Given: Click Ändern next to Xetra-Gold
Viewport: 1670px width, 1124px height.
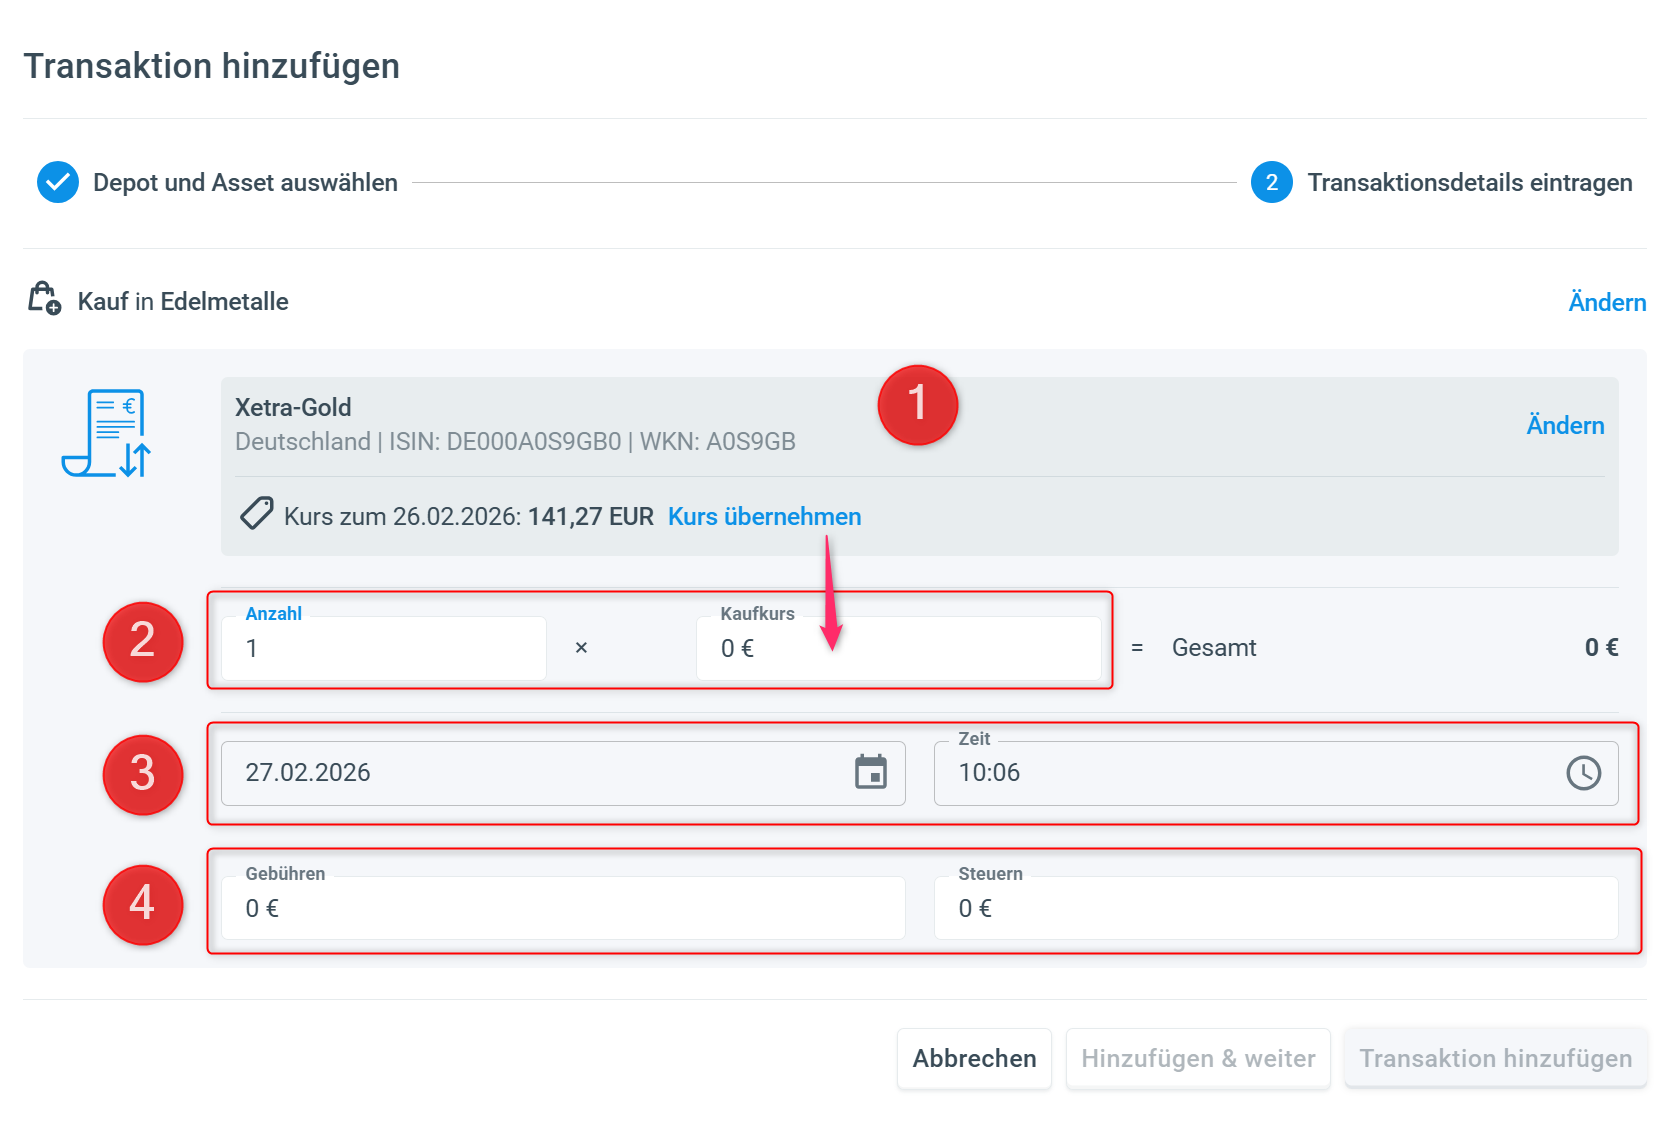Looking at the screenshot, I should (x=1564, y=426).
